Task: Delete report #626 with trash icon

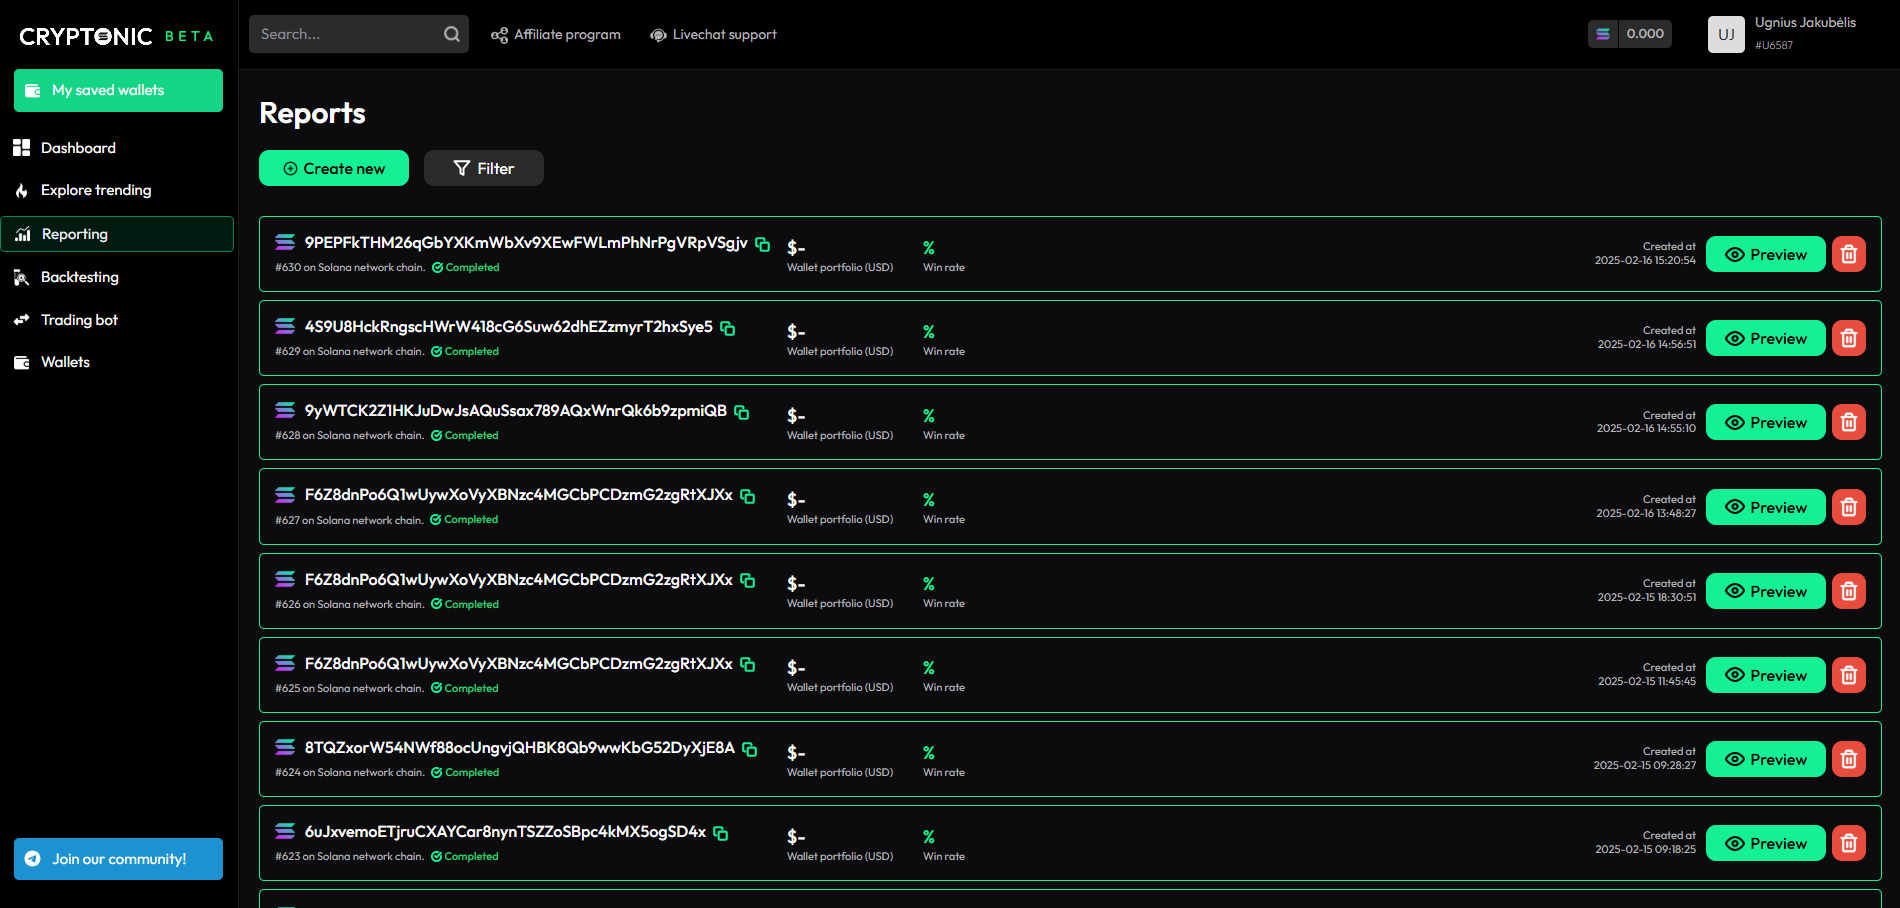Action: 1849,591
